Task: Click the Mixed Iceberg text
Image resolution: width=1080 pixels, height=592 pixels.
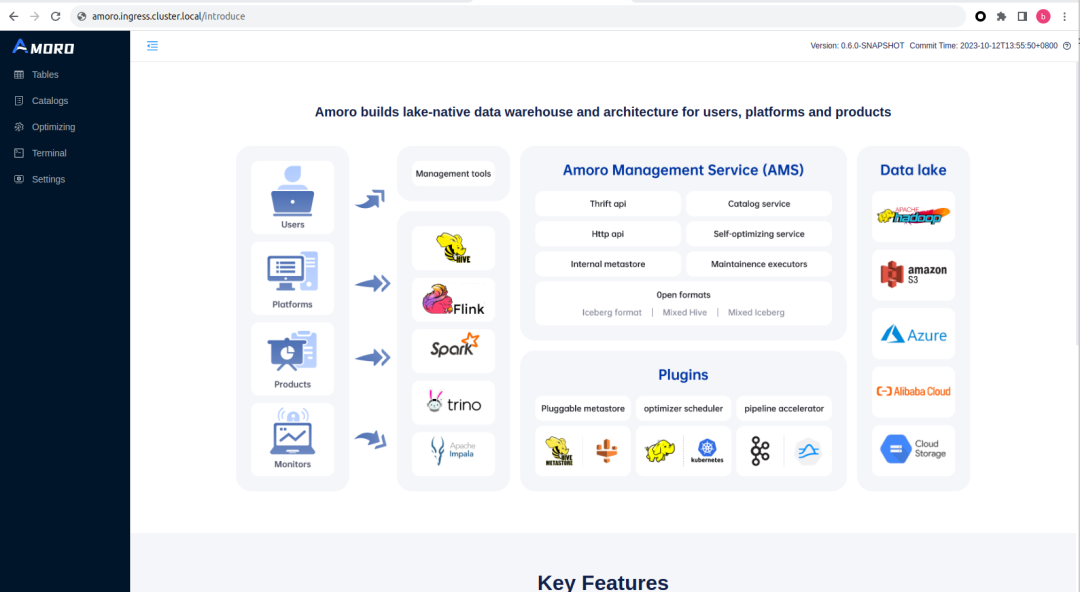Action: click(756, 312)
